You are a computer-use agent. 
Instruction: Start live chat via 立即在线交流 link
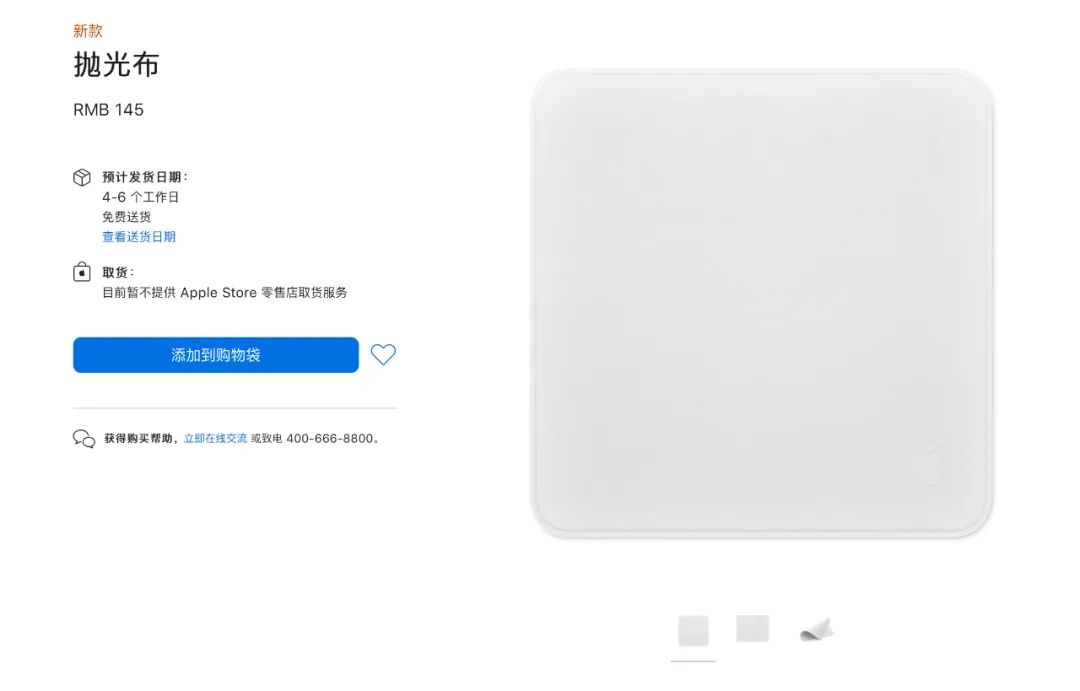pyautogui.click(x=215, y=438)
